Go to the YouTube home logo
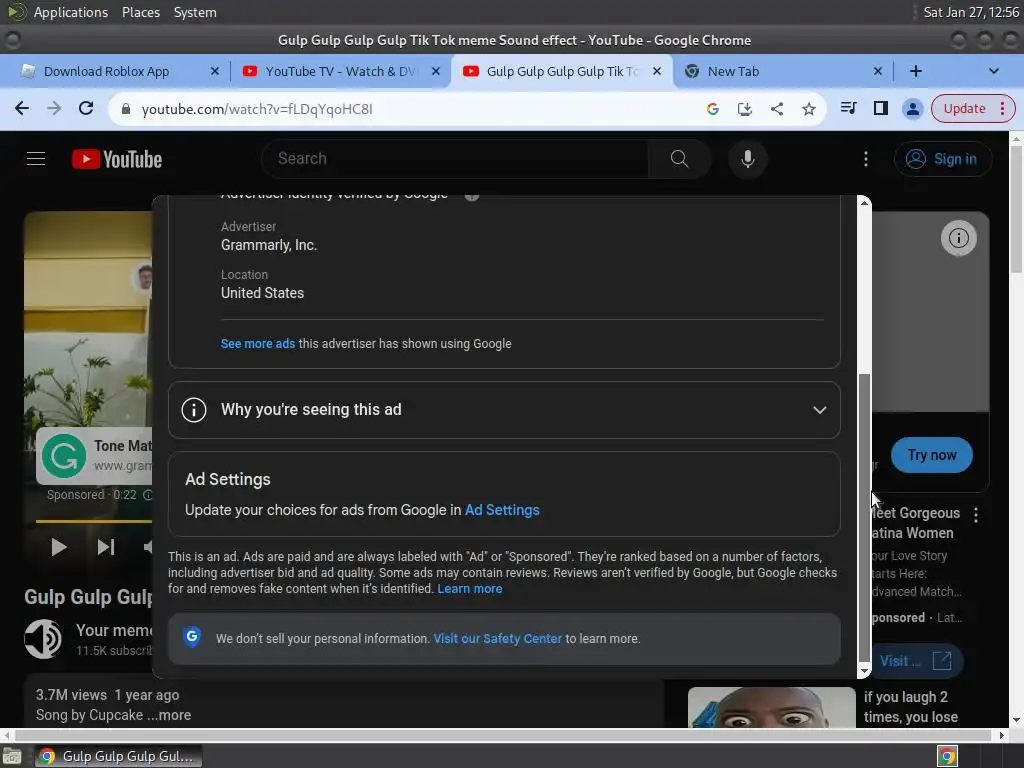The width and height of the screenshot is (1024, 768). [117, 159]
